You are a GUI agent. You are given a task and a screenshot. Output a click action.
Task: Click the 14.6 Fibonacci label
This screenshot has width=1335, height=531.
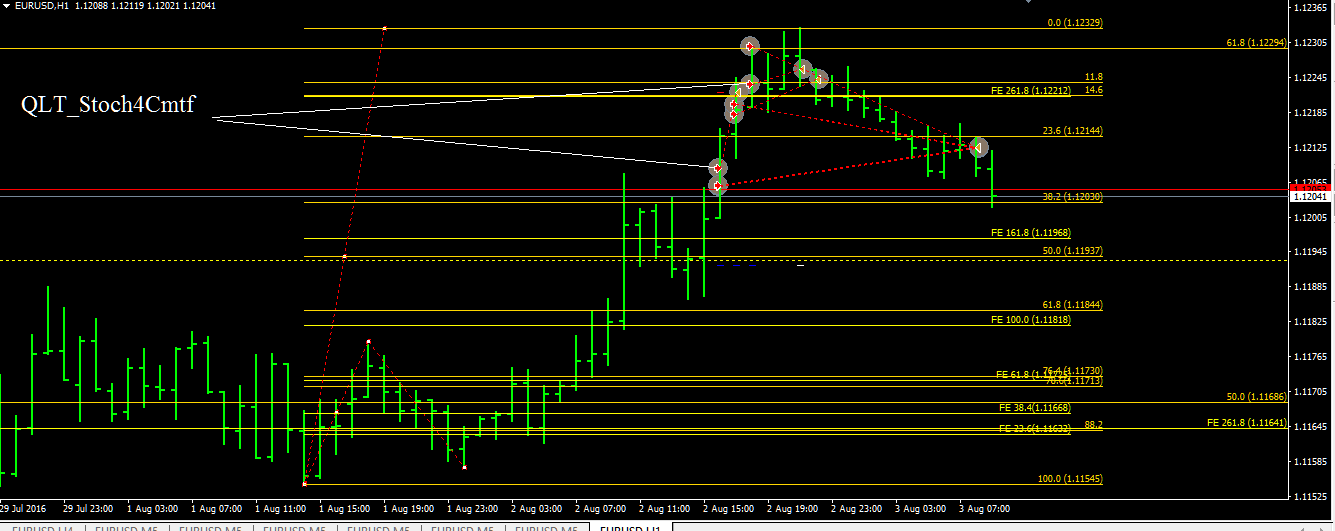1094,90
